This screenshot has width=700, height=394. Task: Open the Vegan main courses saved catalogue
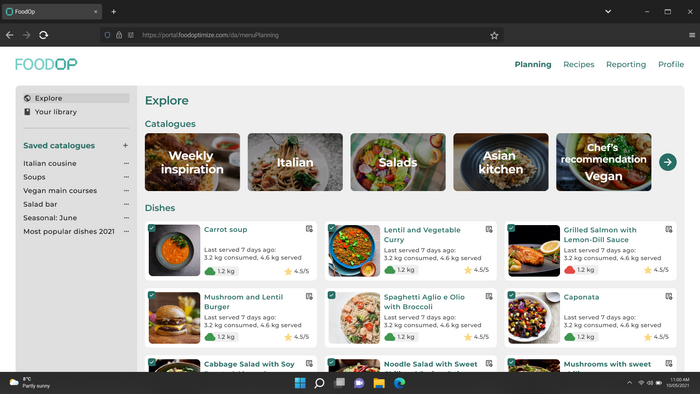coord(60,191)
